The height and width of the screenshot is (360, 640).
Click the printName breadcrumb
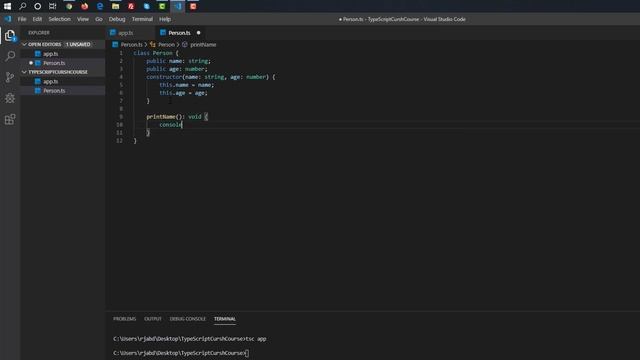pos(203,44)
